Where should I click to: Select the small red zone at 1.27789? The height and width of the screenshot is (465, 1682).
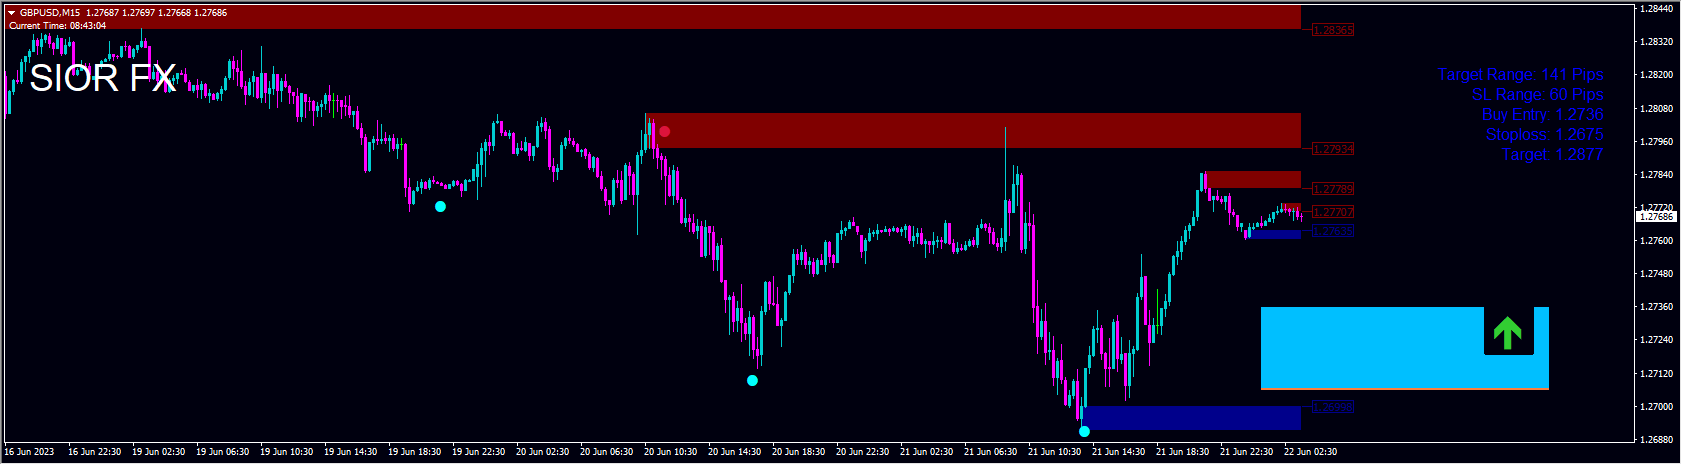(x=1253, y=180)
